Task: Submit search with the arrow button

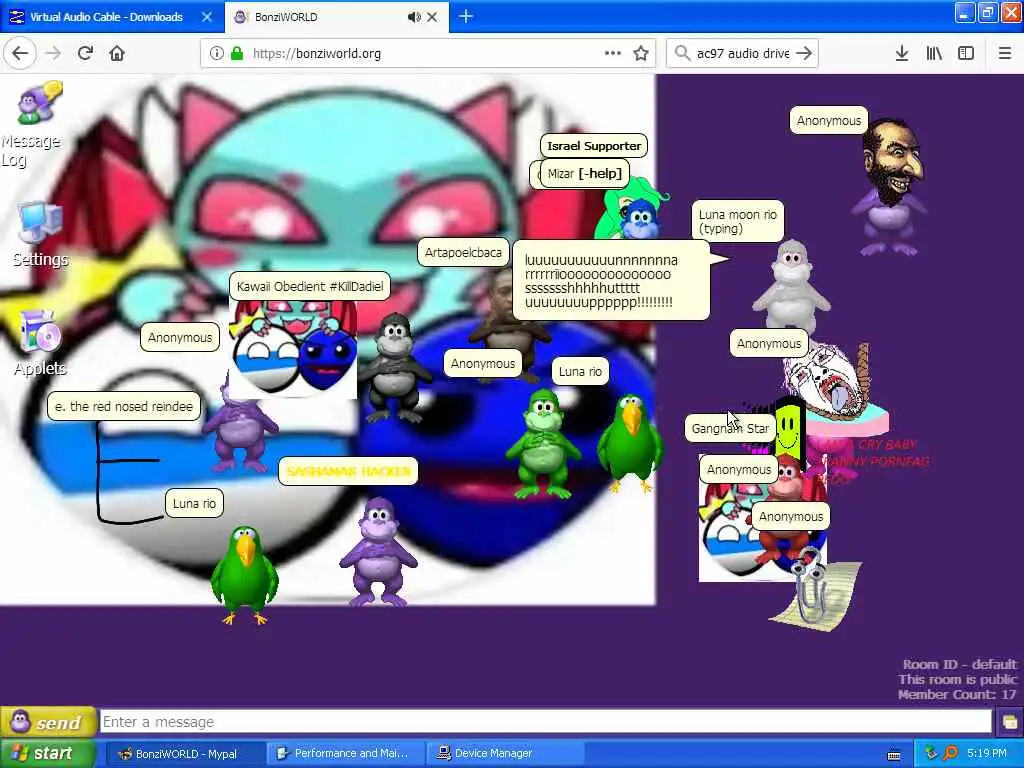Action: click(805, 54)
